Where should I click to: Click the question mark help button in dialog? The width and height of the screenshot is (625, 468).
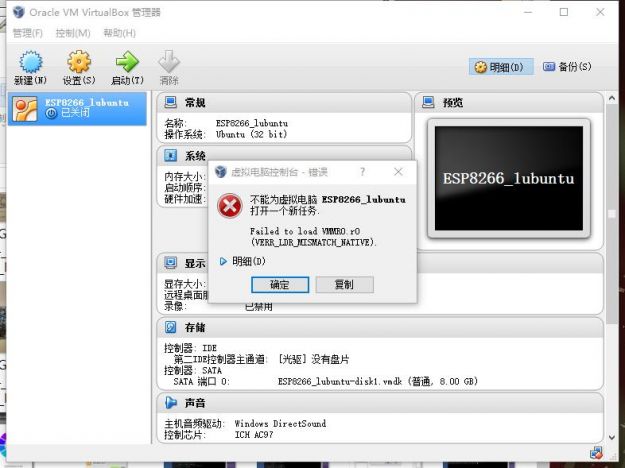click(x=362, y=172)
